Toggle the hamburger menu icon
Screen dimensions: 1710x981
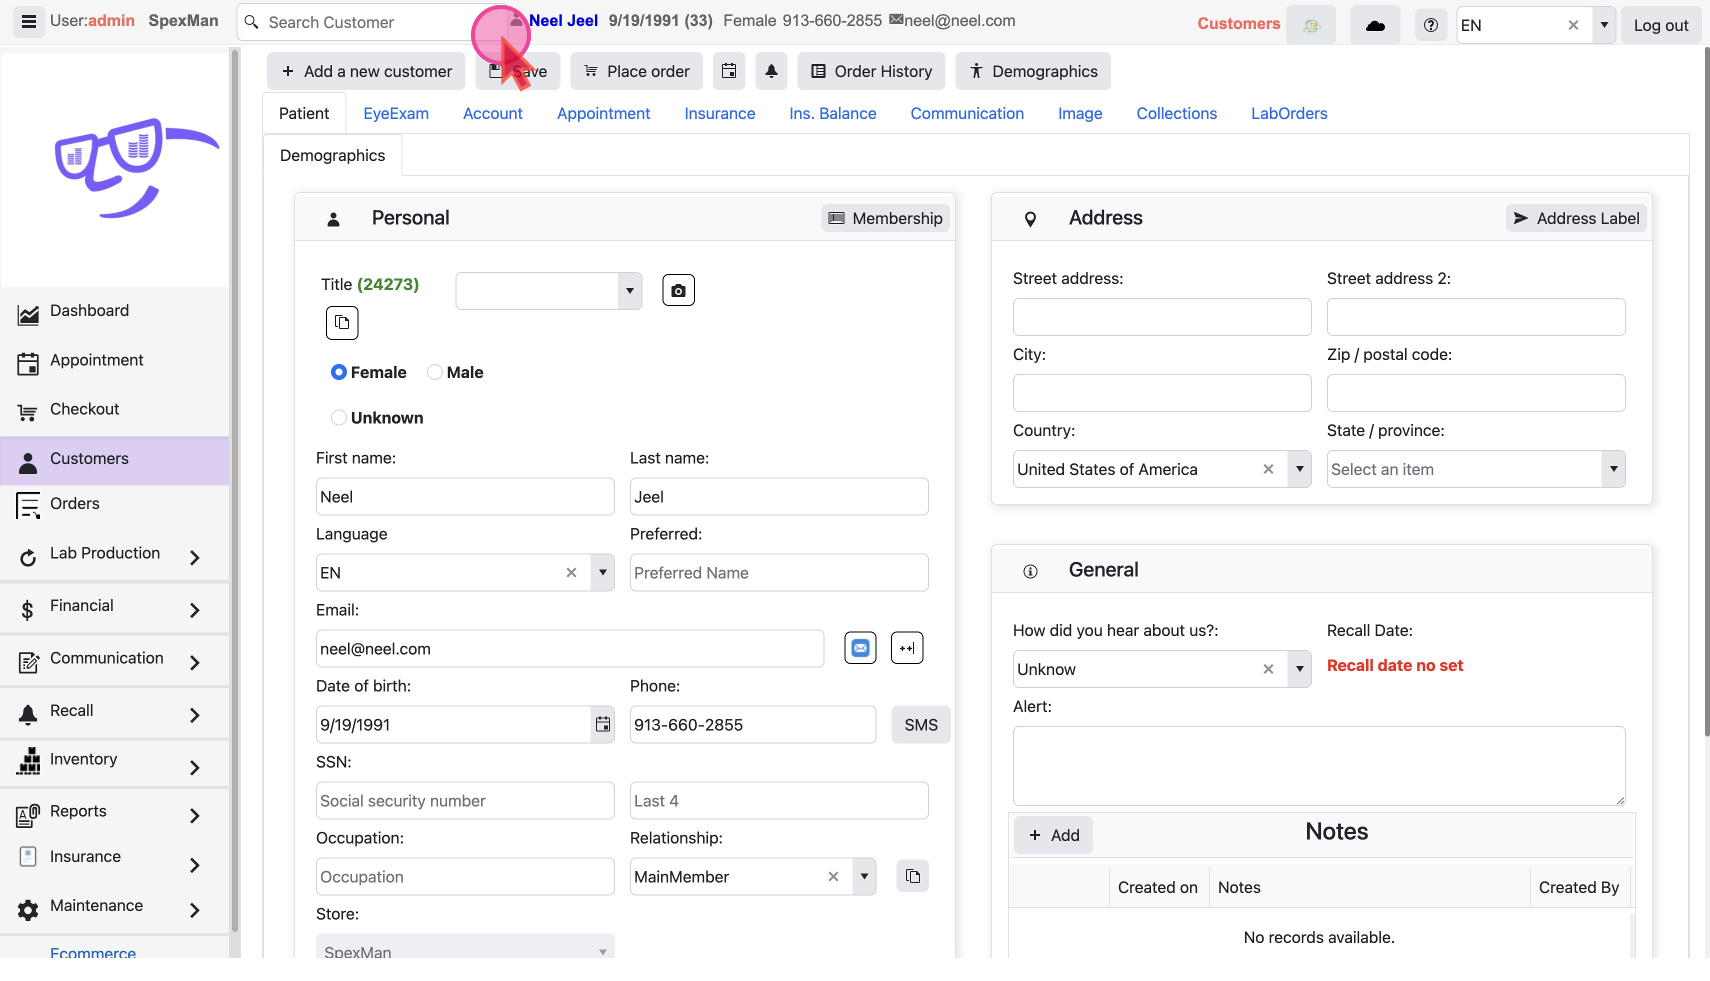point(29,21)
